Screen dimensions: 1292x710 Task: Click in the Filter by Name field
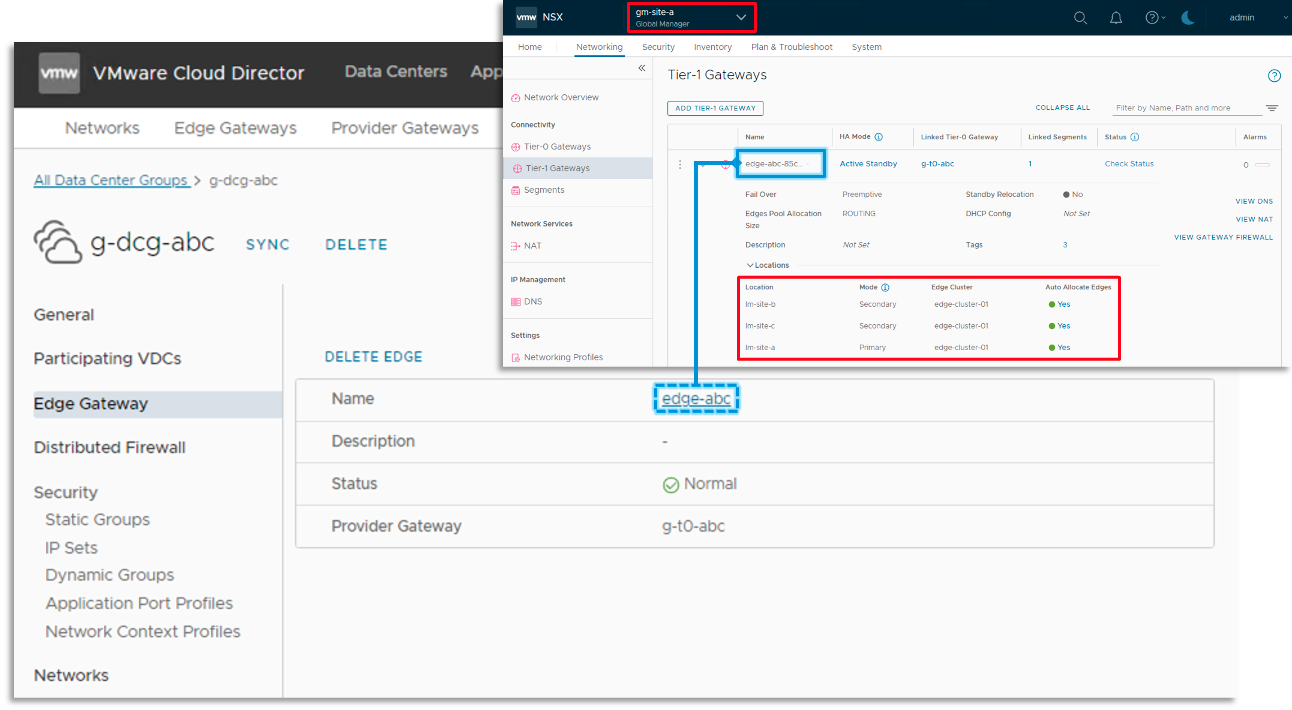[1185, 108]
